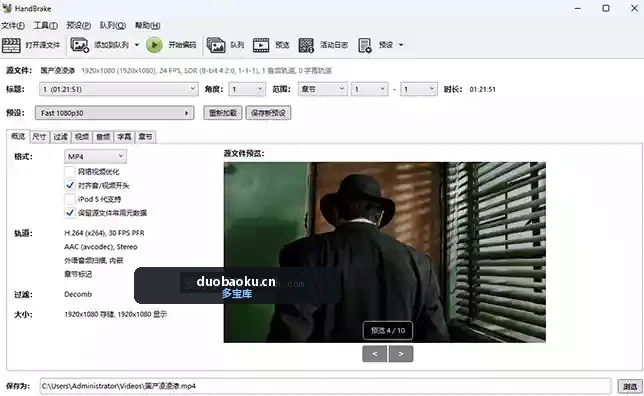Uncheck the Align A/V Start checkbox

[70, 185]
